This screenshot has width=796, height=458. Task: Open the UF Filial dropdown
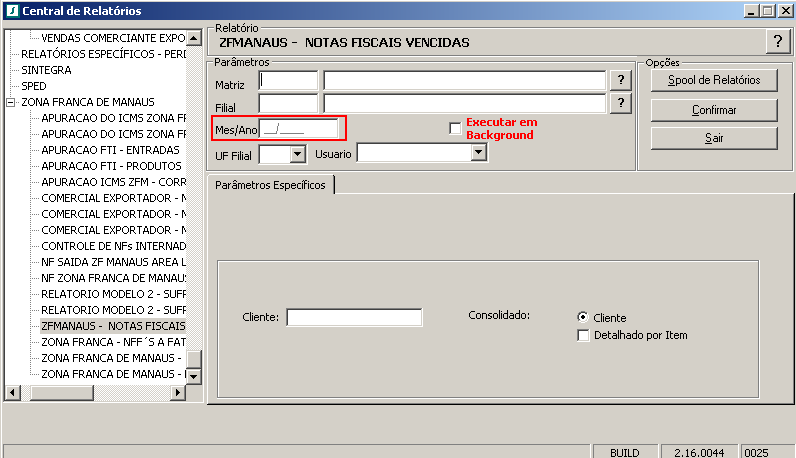click(297, 154)
